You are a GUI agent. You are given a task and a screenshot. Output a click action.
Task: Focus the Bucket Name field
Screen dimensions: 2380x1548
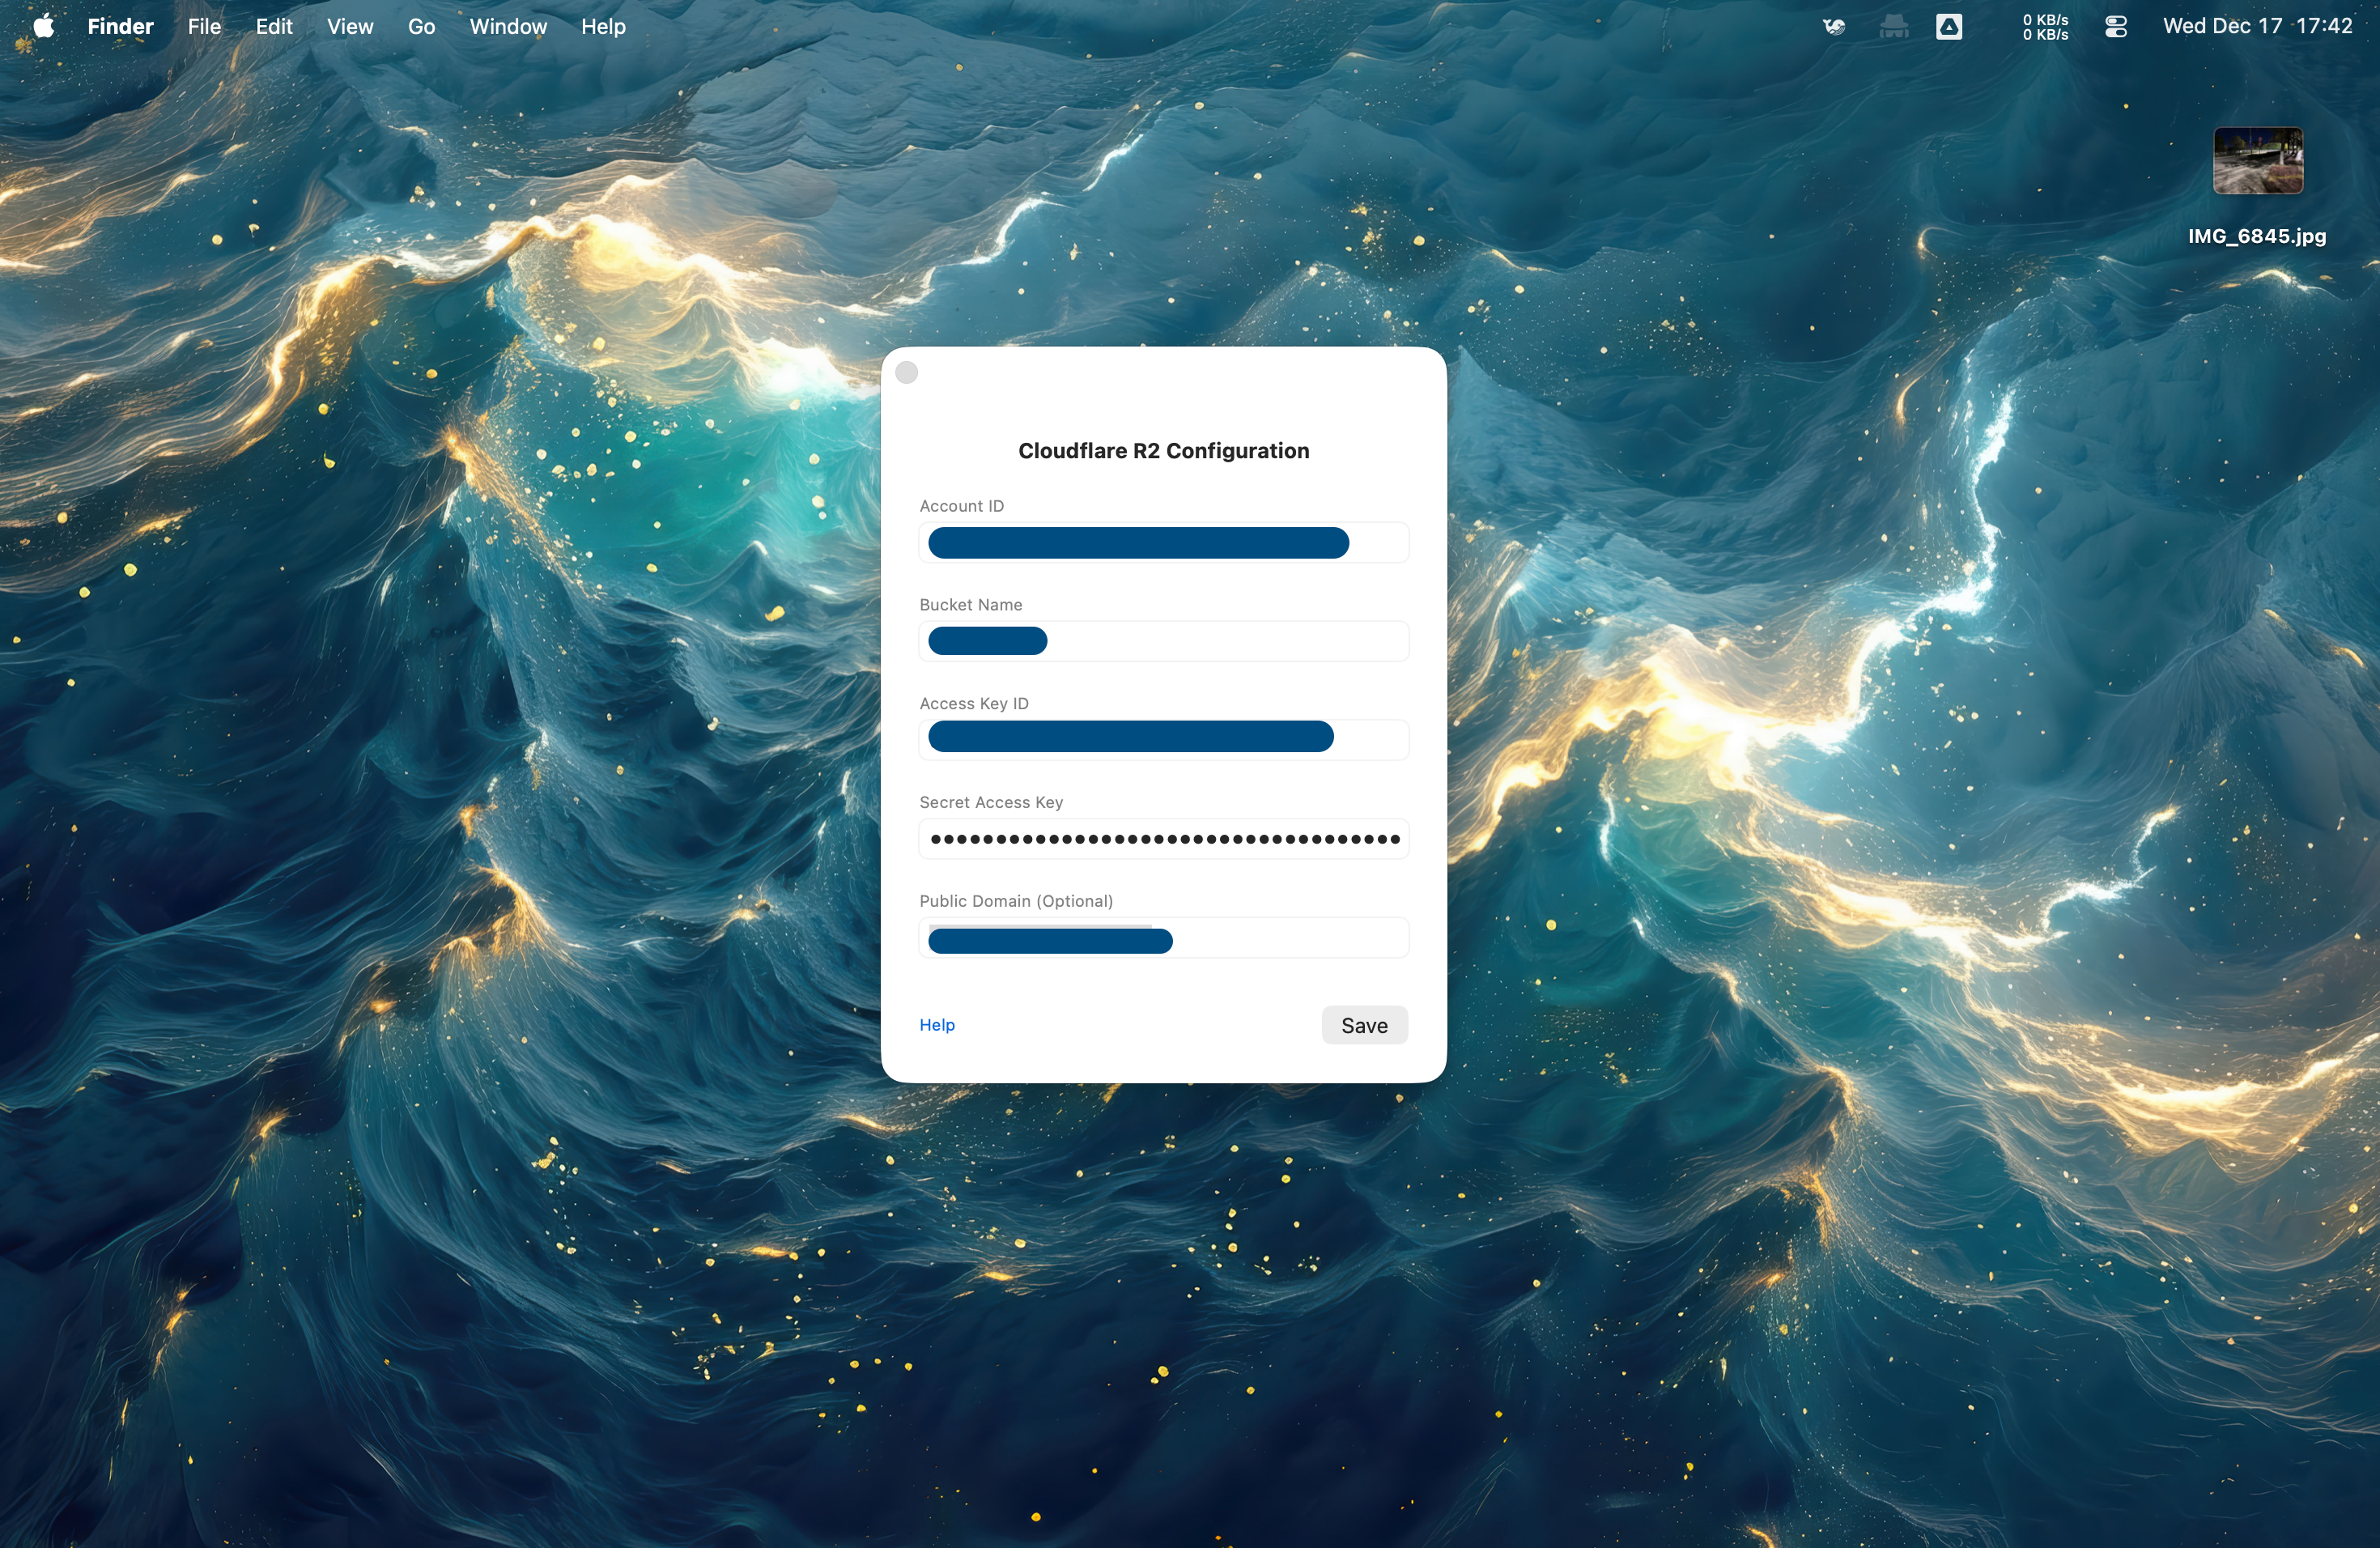[1163, 641]
